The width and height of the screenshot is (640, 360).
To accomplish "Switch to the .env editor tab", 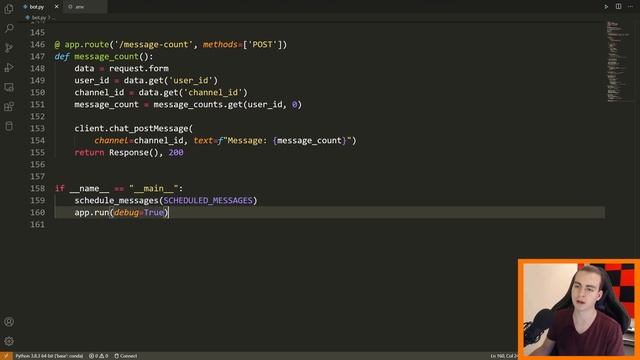I will pyautogui.click(x=85, y=7).
